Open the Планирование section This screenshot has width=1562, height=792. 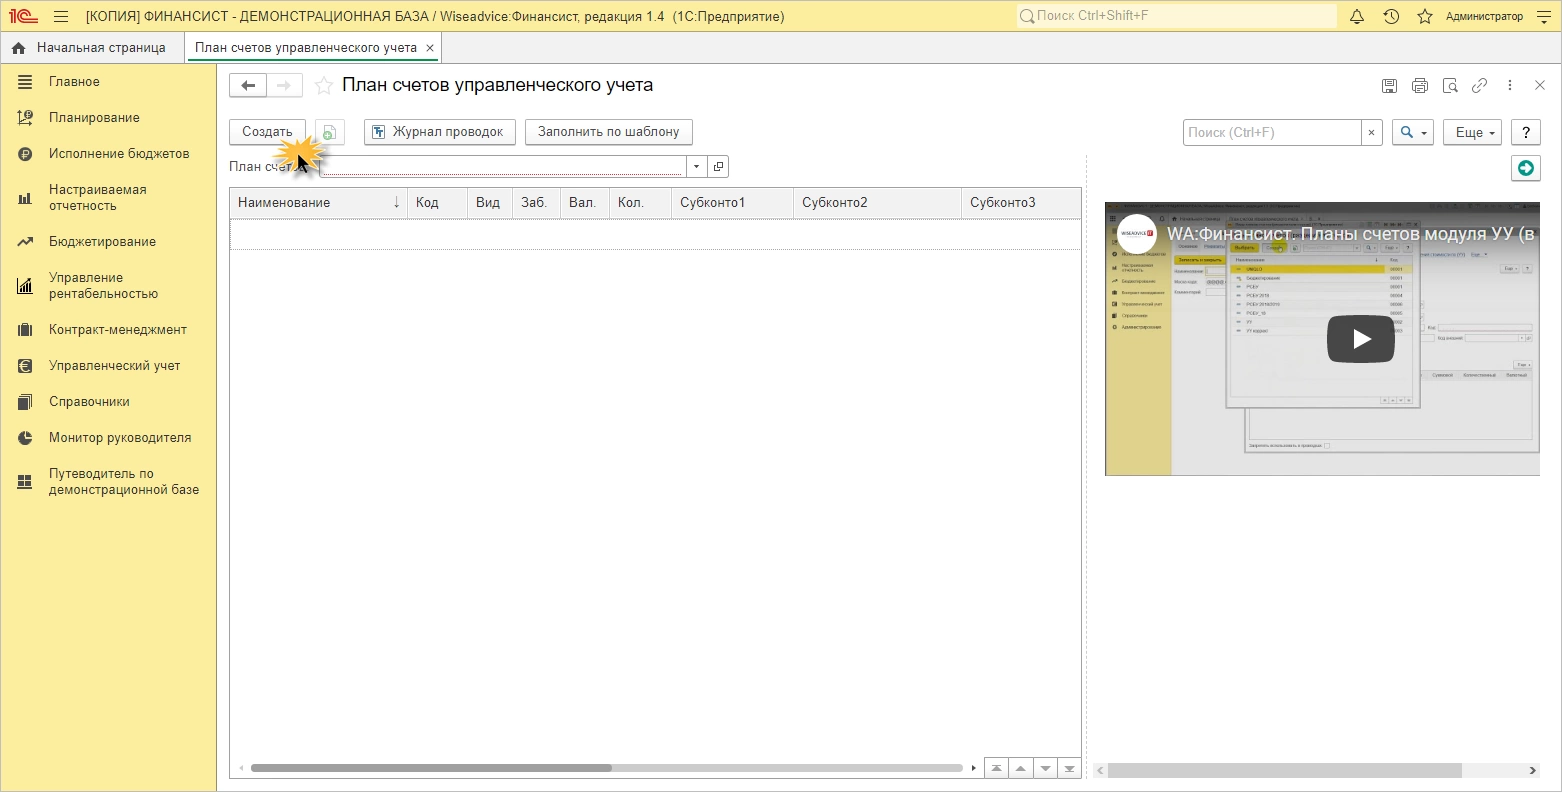pyautogui.click(x=108, y=118)
